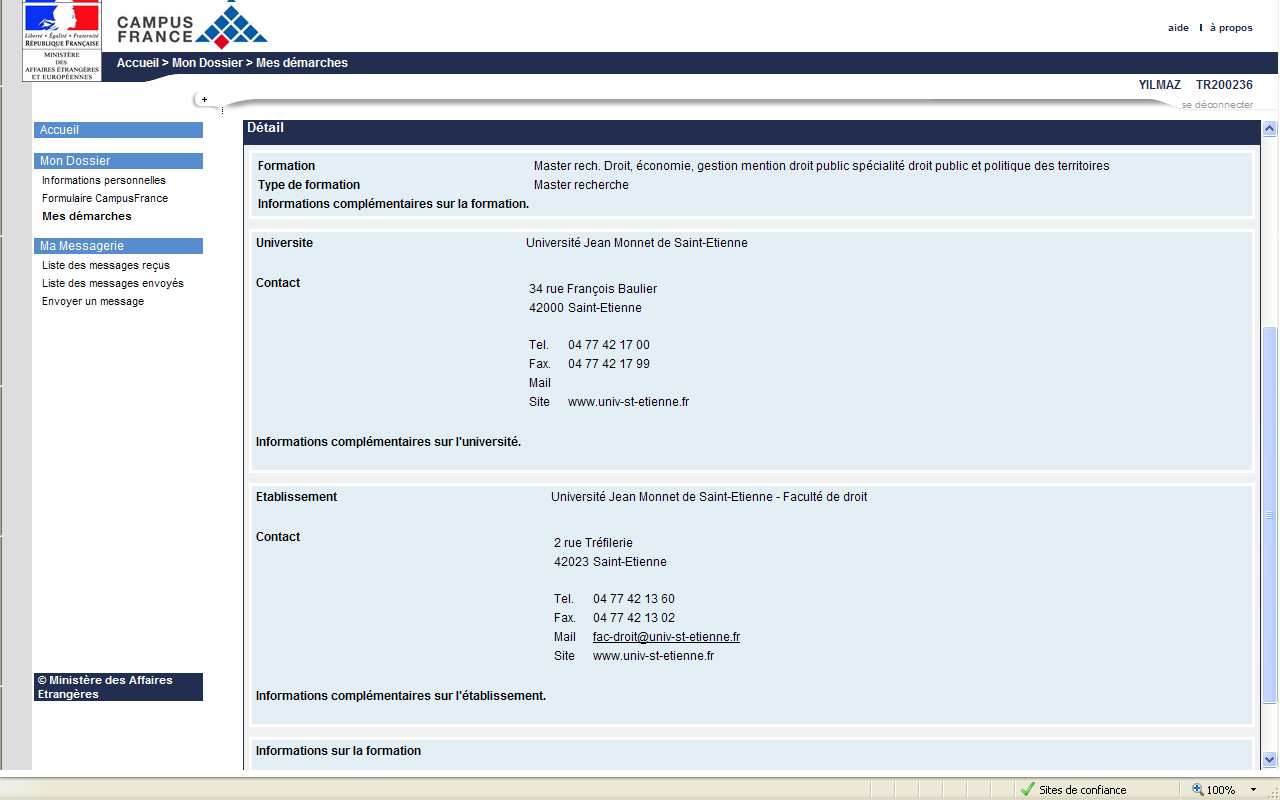Open the zoom level dropdown arrow

[1254, 790]
